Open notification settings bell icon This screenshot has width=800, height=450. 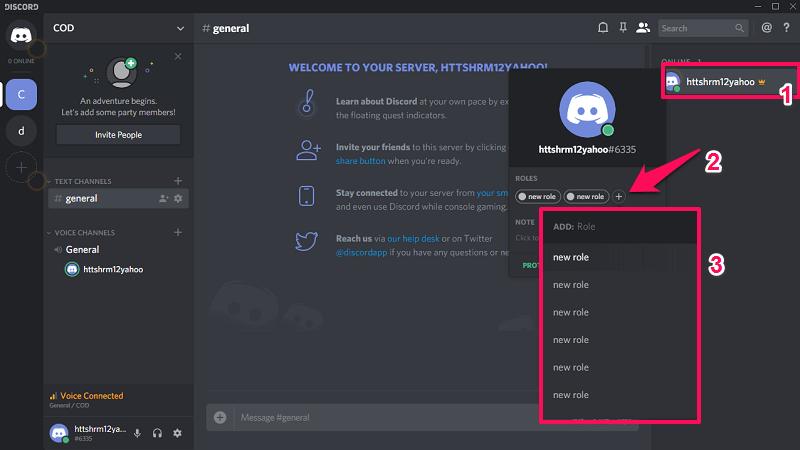[603, 28]
